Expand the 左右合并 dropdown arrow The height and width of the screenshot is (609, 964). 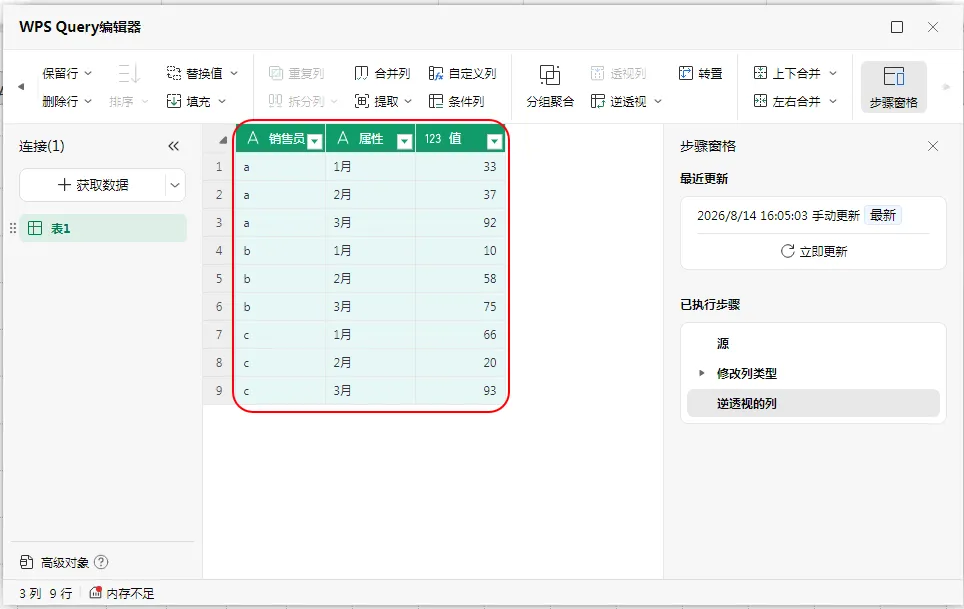click(x=833, y=101)
